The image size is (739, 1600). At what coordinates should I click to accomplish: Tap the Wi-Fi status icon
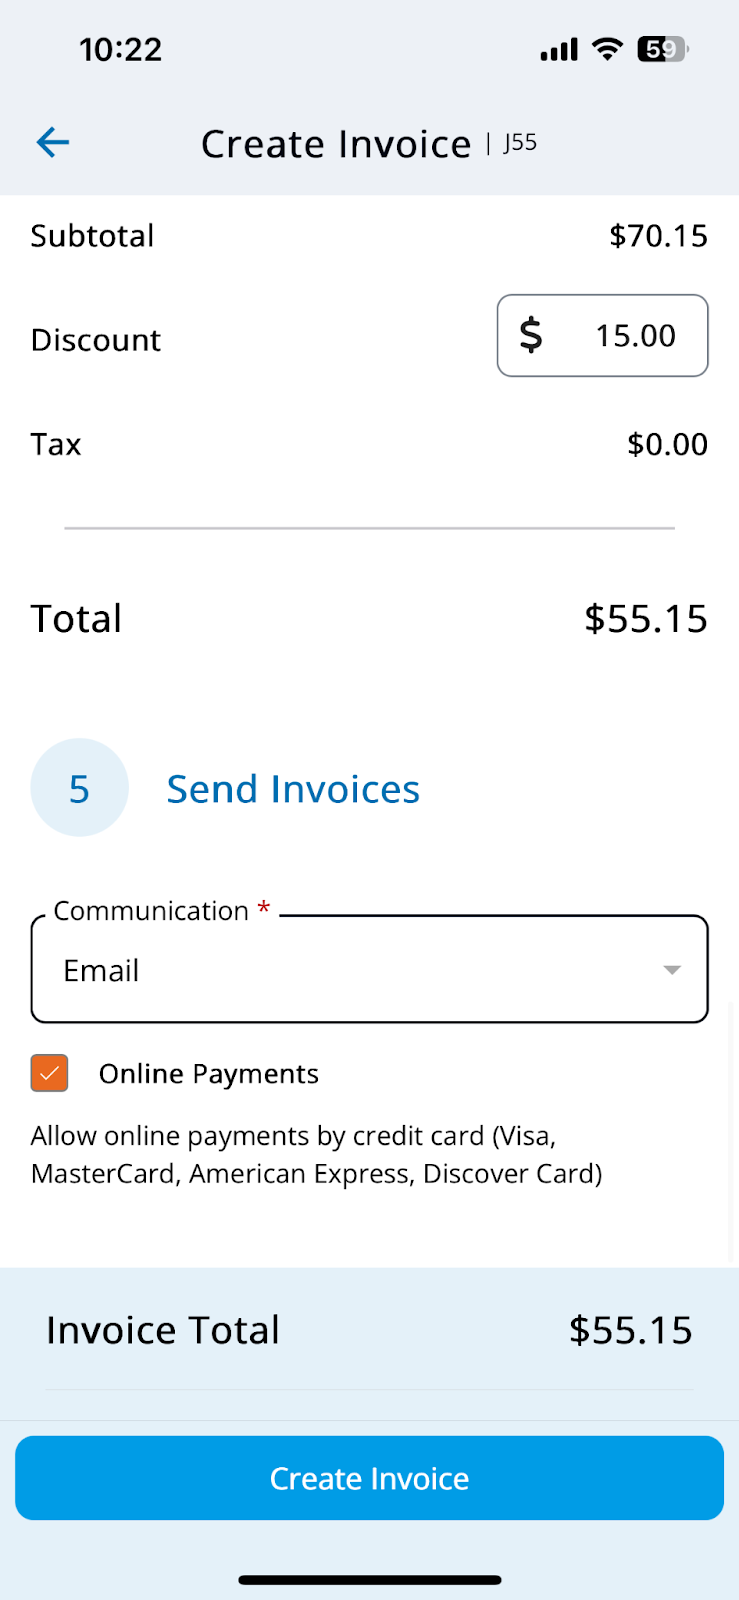click(607, 49)
